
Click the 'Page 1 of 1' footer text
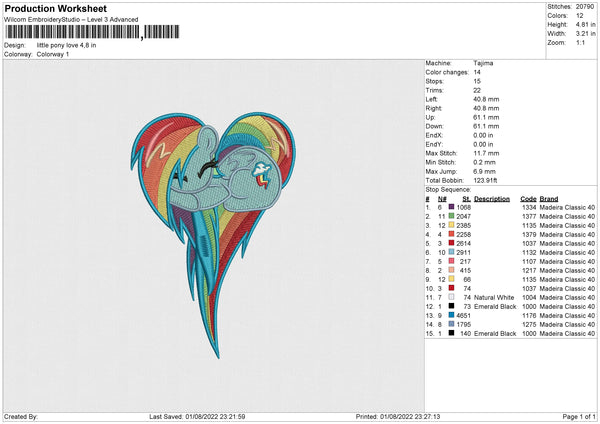click(579, 416)
